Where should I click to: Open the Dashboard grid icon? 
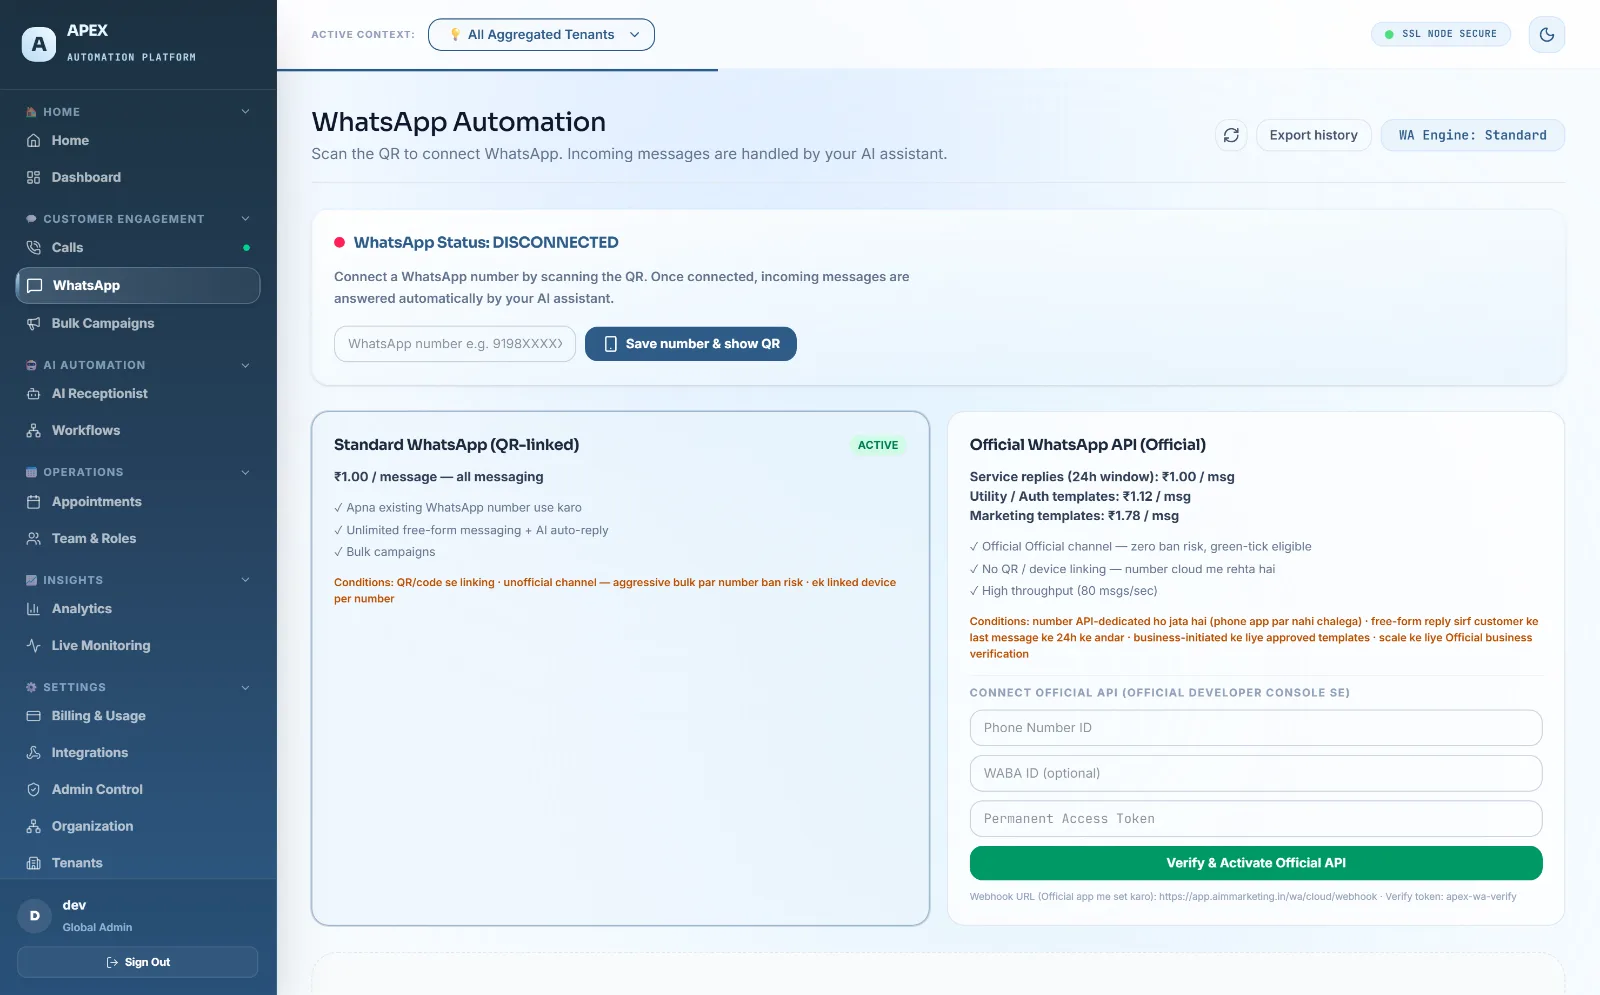click(x=33, y=177)
